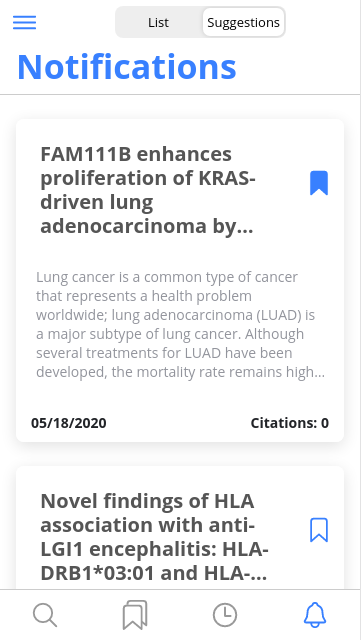Viewport: 361px width, 640px height.
Task: Open Novel findings of HLA article
Action: 154,537
